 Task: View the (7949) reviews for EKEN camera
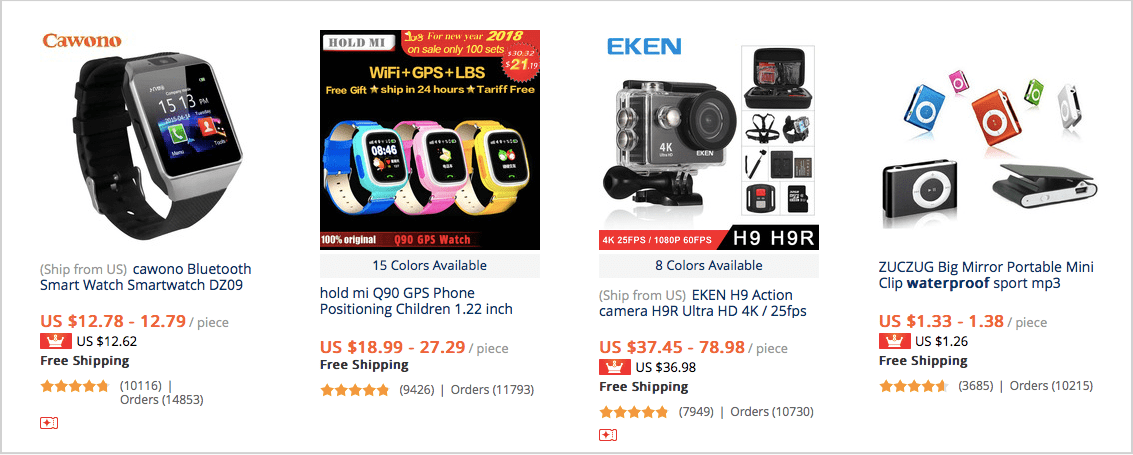[696, 412]
